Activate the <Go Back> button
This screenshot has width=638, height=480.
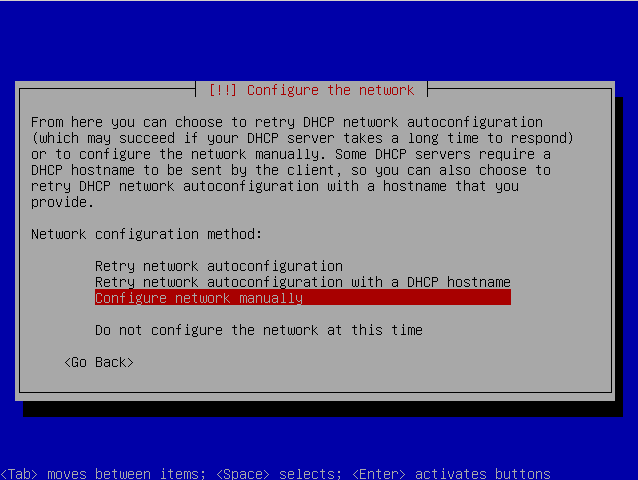(99, 362)
